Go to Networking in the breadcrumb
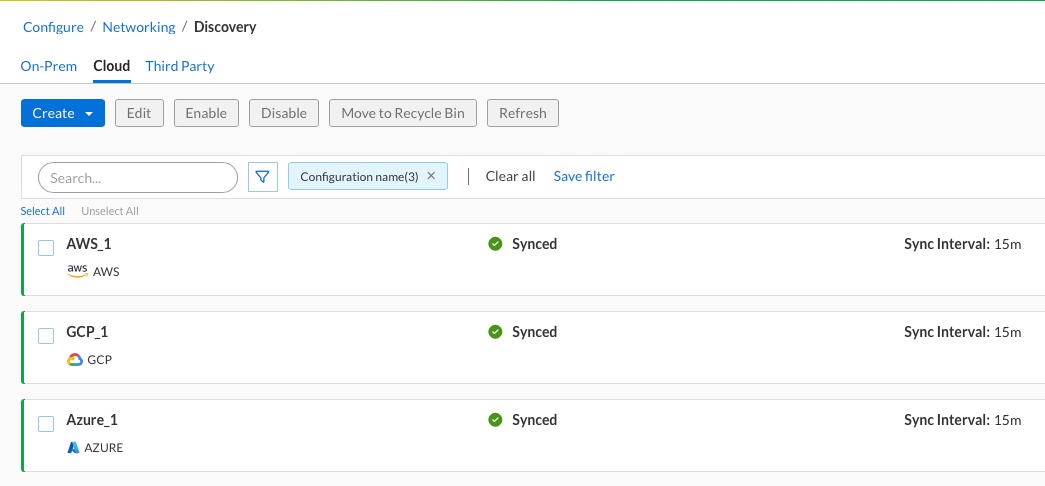 coord(139,27)
